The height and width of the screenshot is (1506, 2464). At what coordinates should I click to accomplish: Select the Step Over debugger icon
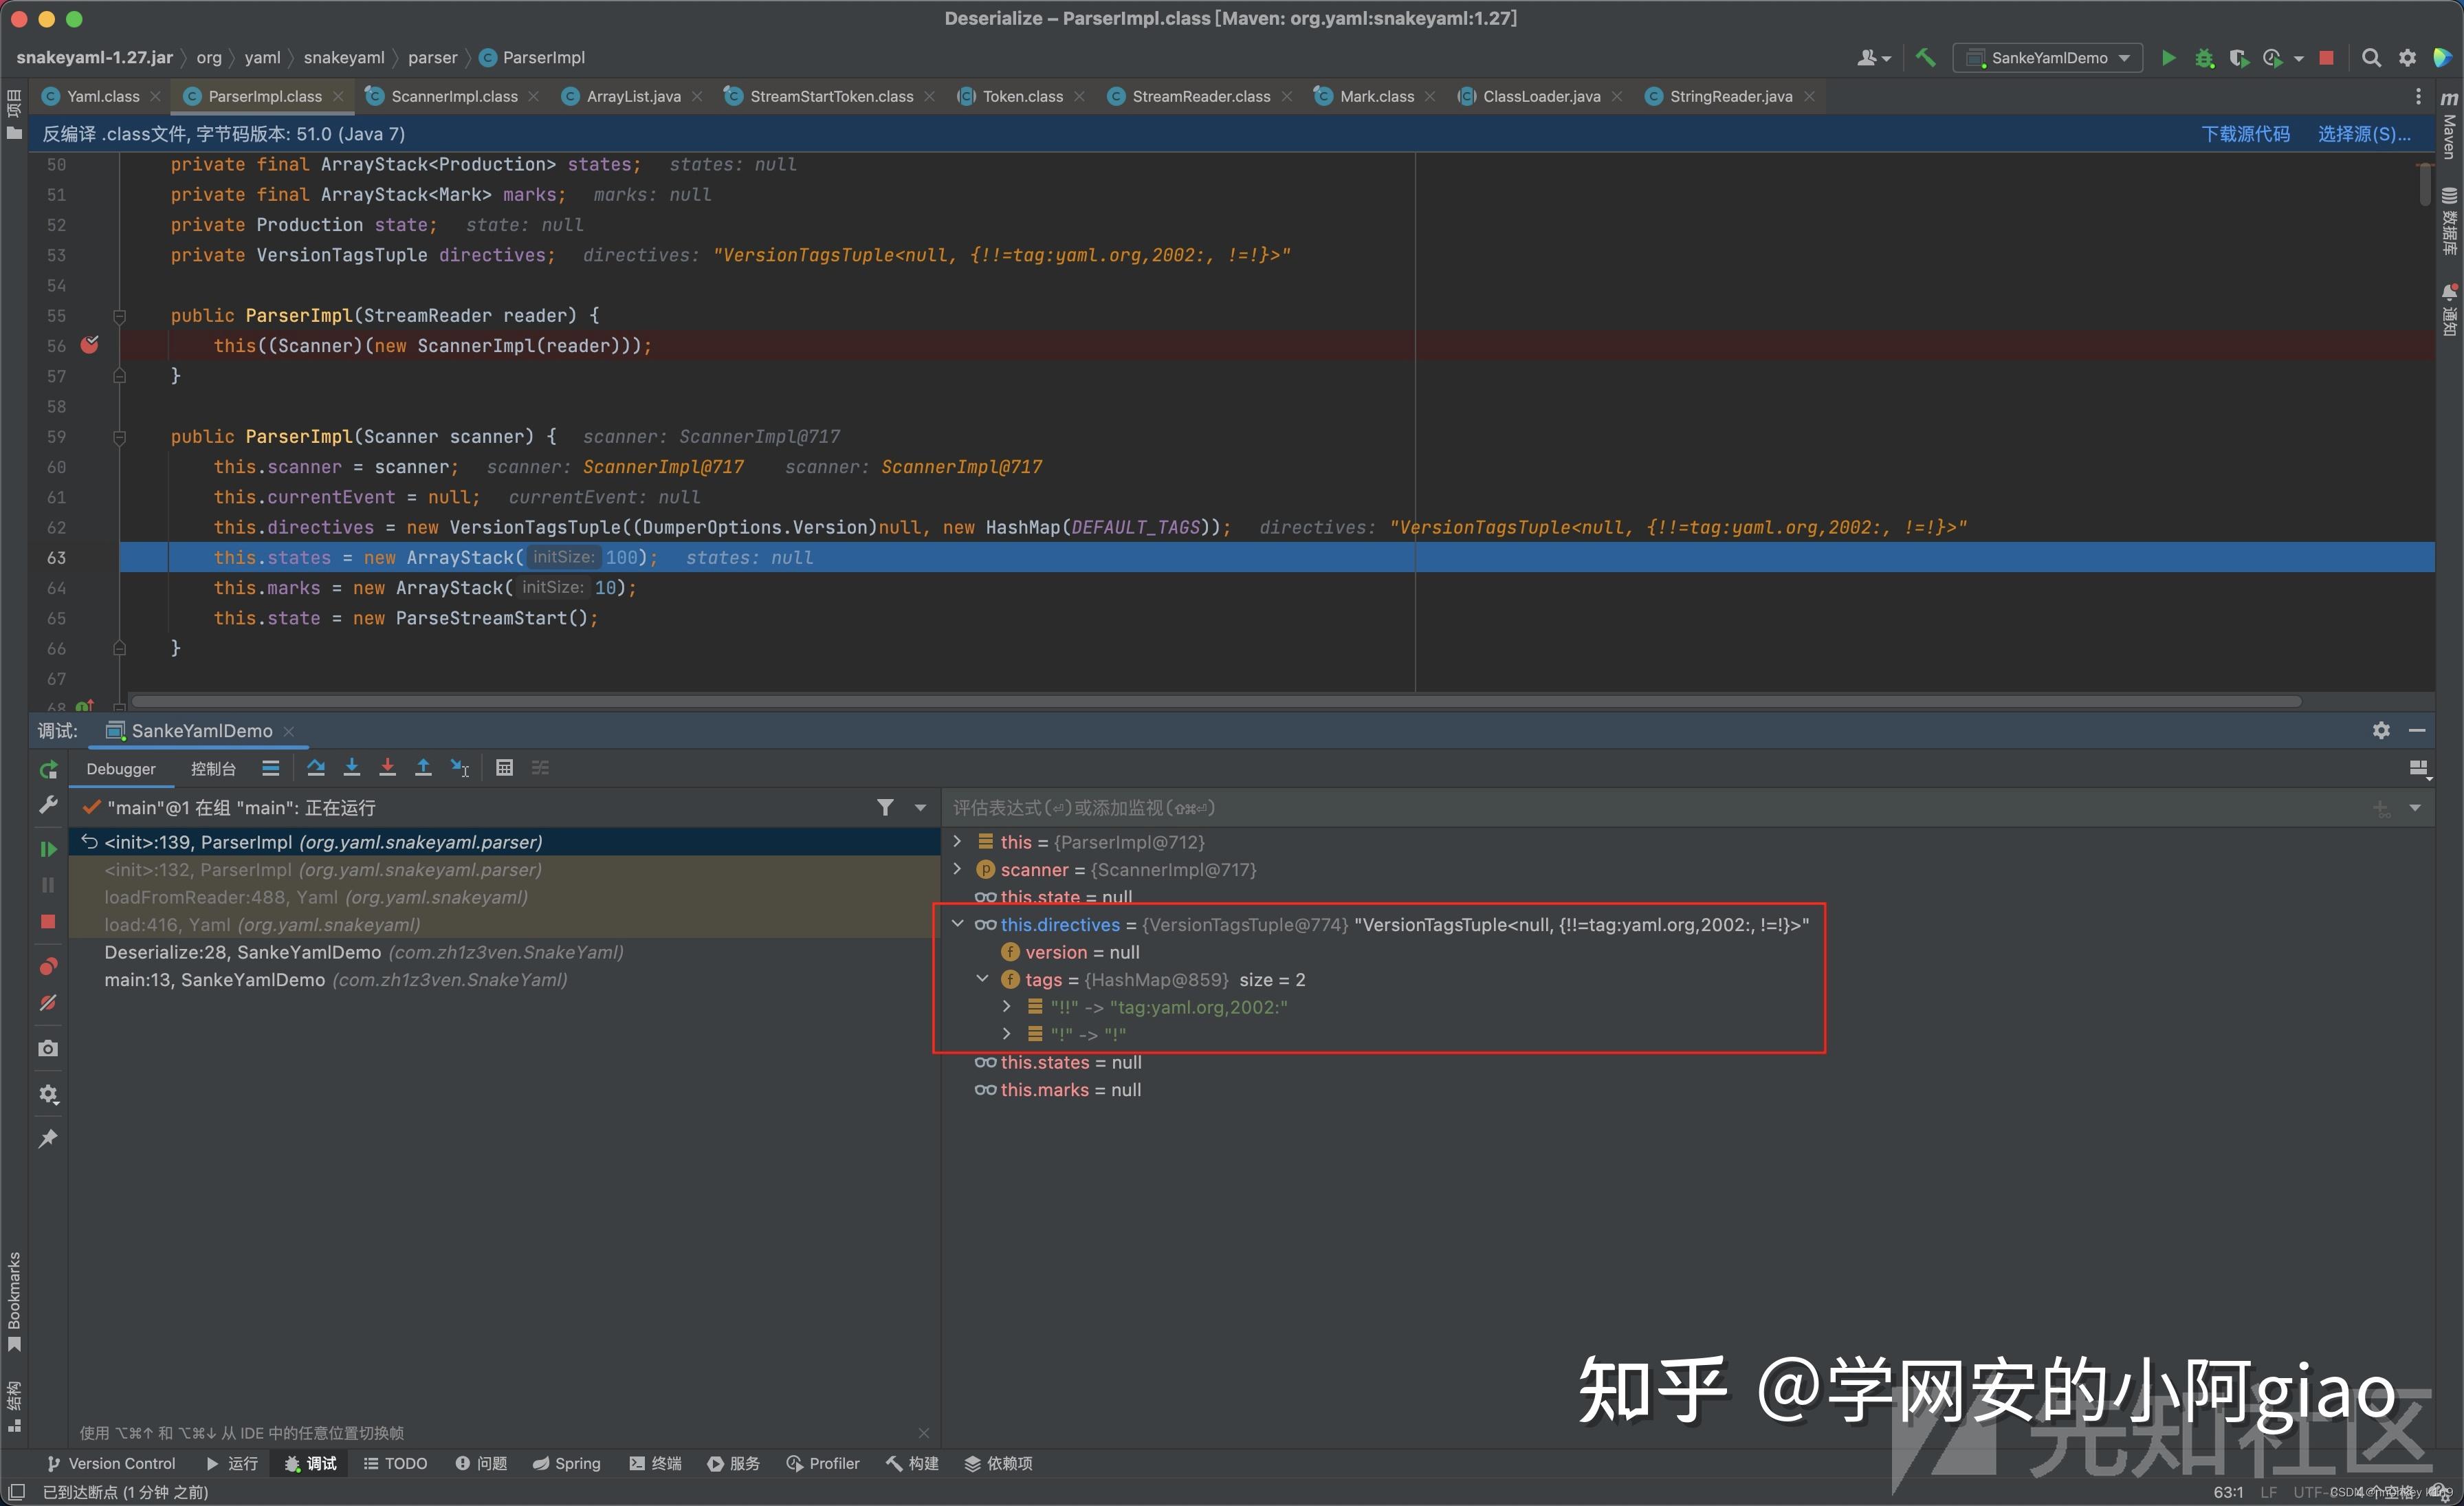[x=316, y=768]
